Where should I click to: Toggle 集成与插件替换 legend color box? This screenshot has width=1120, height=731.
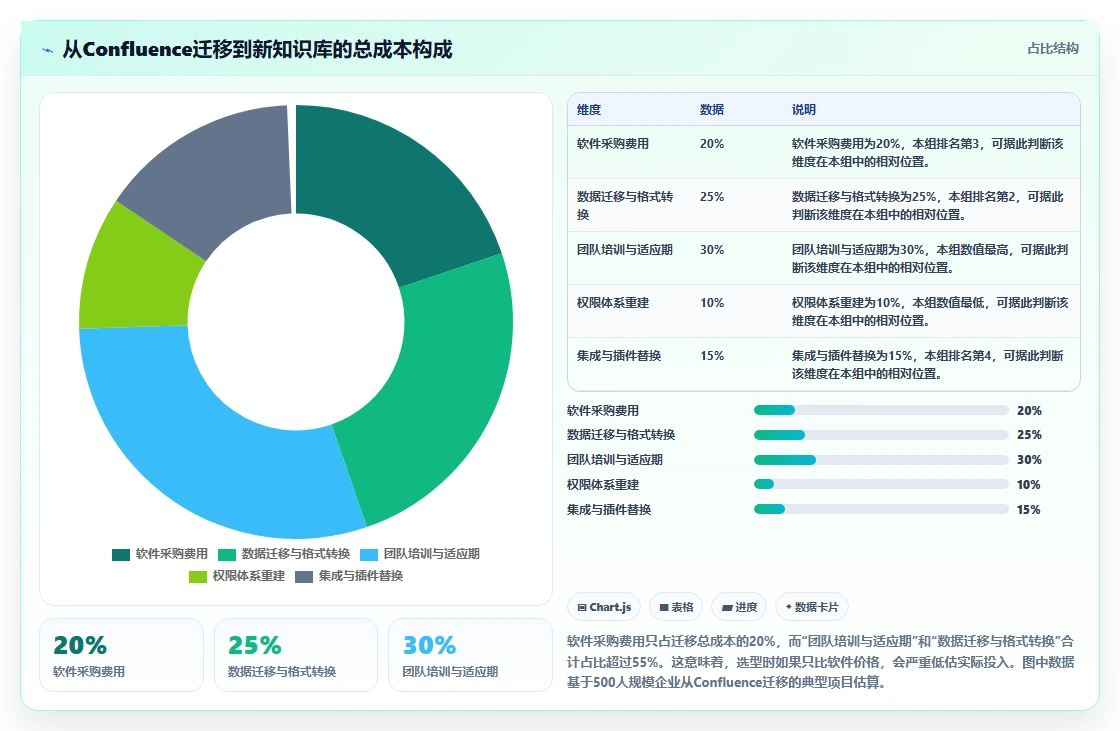click(304, 577)
